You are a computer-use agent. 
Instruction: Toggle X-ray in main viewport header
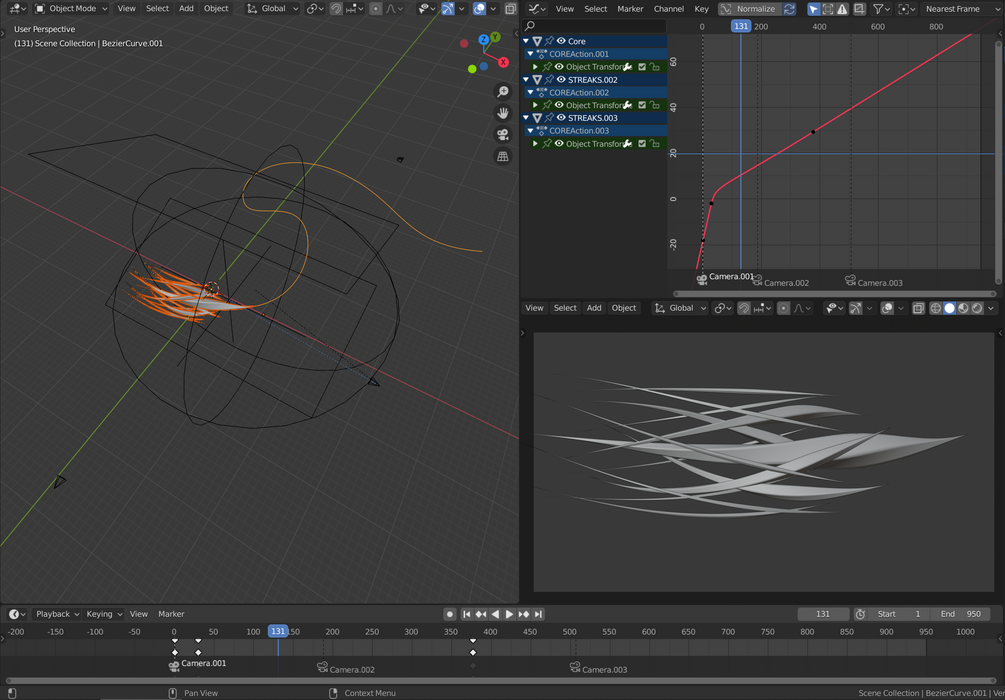tap(510, 8)
